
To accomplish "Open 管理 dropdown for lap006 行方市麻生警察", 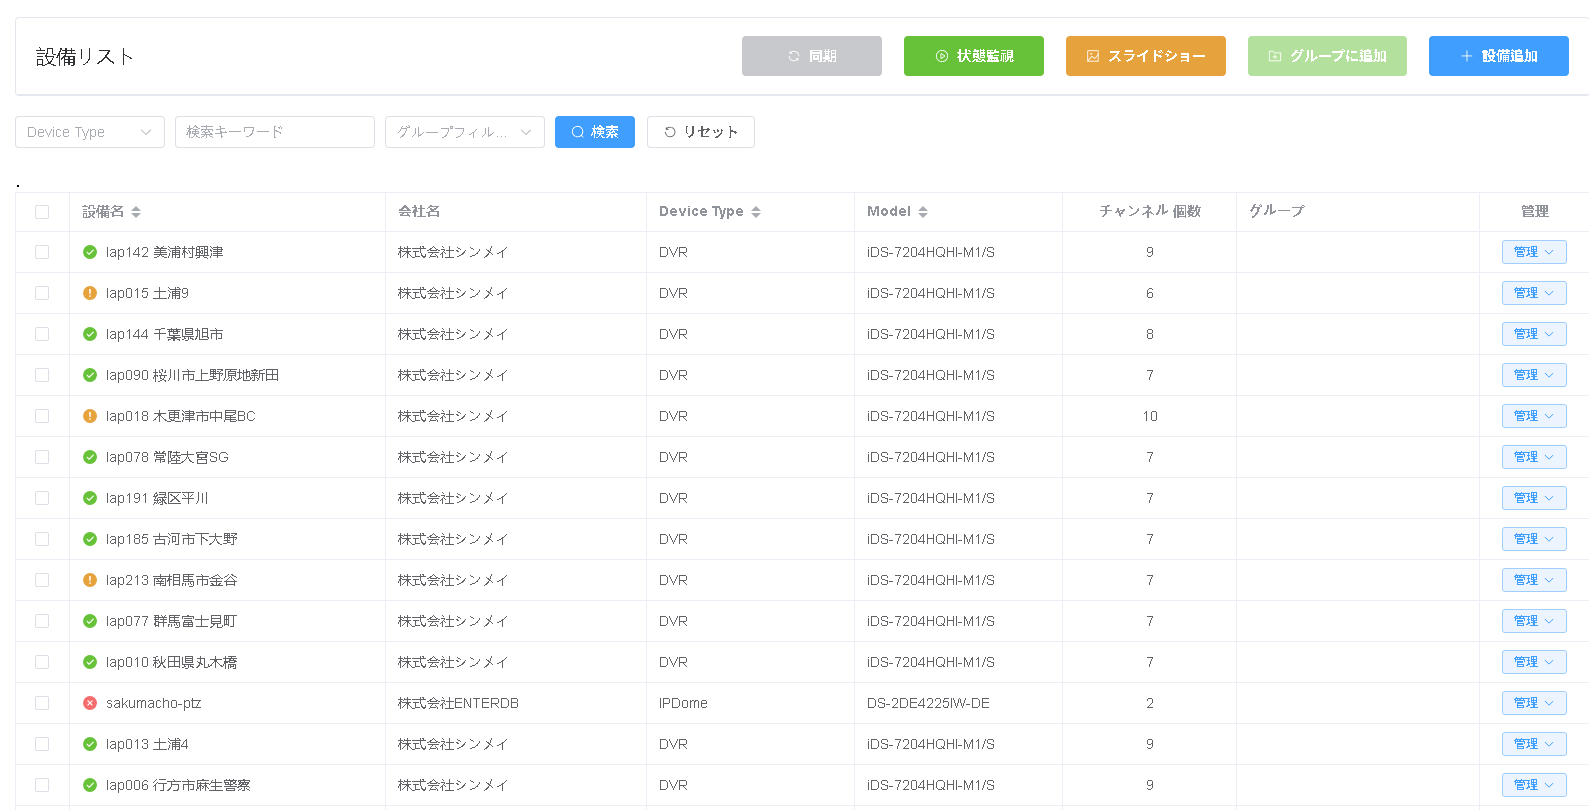I will coord(1534,785).
